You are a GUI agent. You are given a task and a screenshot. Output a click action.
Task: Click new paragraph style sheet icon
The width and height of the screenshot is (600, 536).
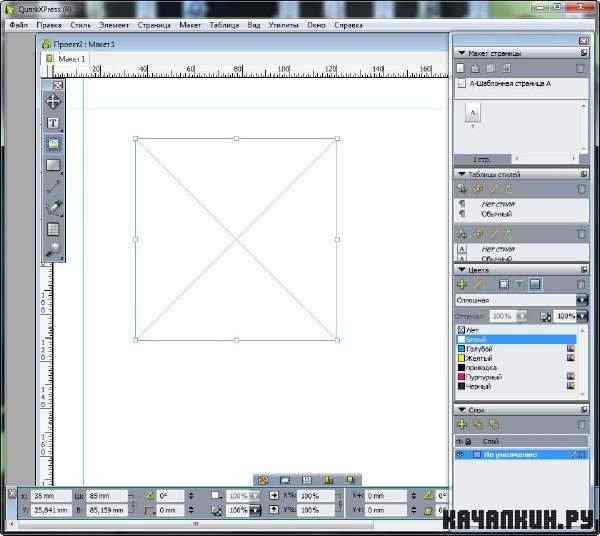coord(462,188)
